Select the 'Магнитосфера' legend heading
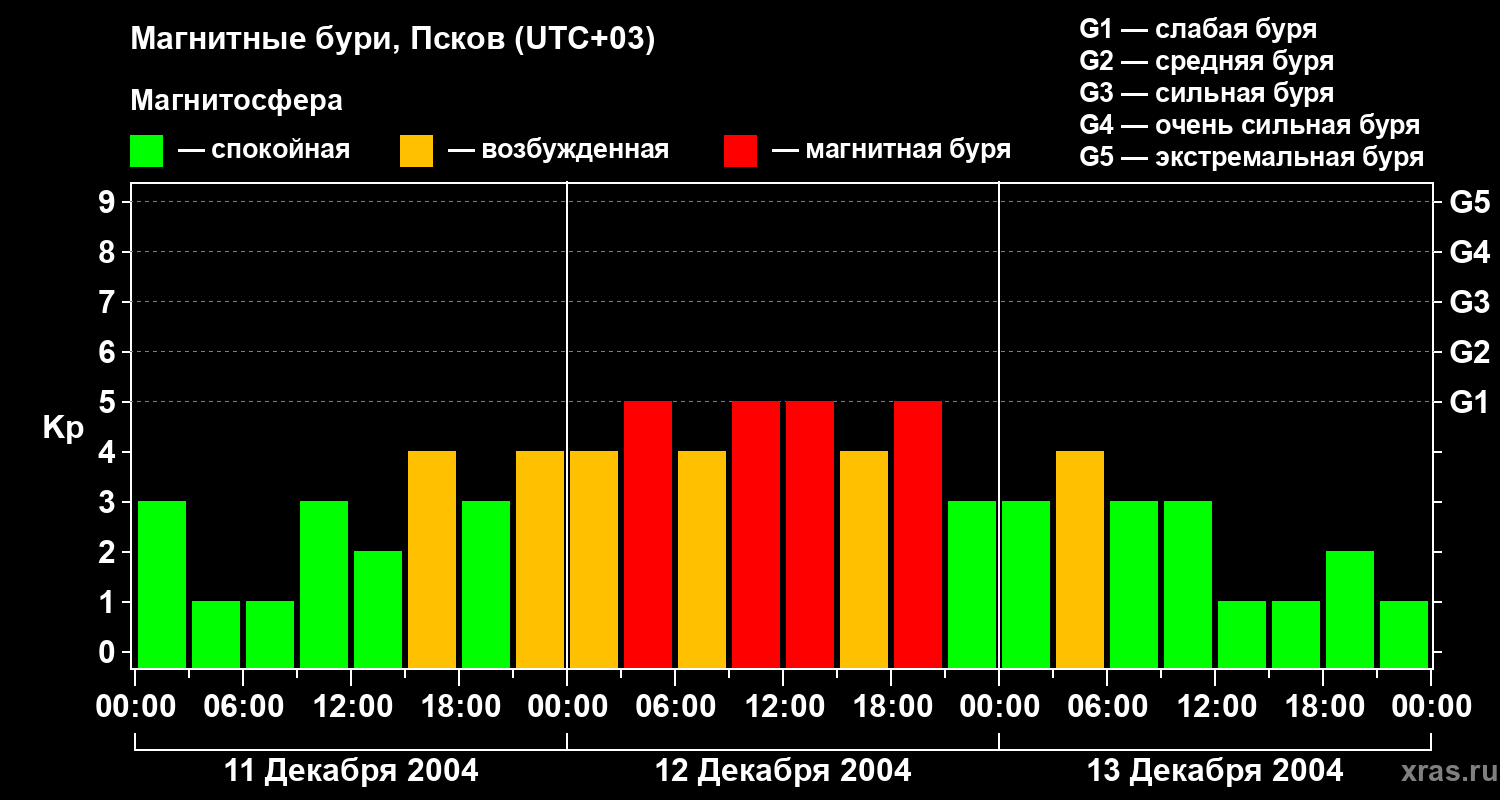Viewport: 1500px width, 800px height. point(236,101)
